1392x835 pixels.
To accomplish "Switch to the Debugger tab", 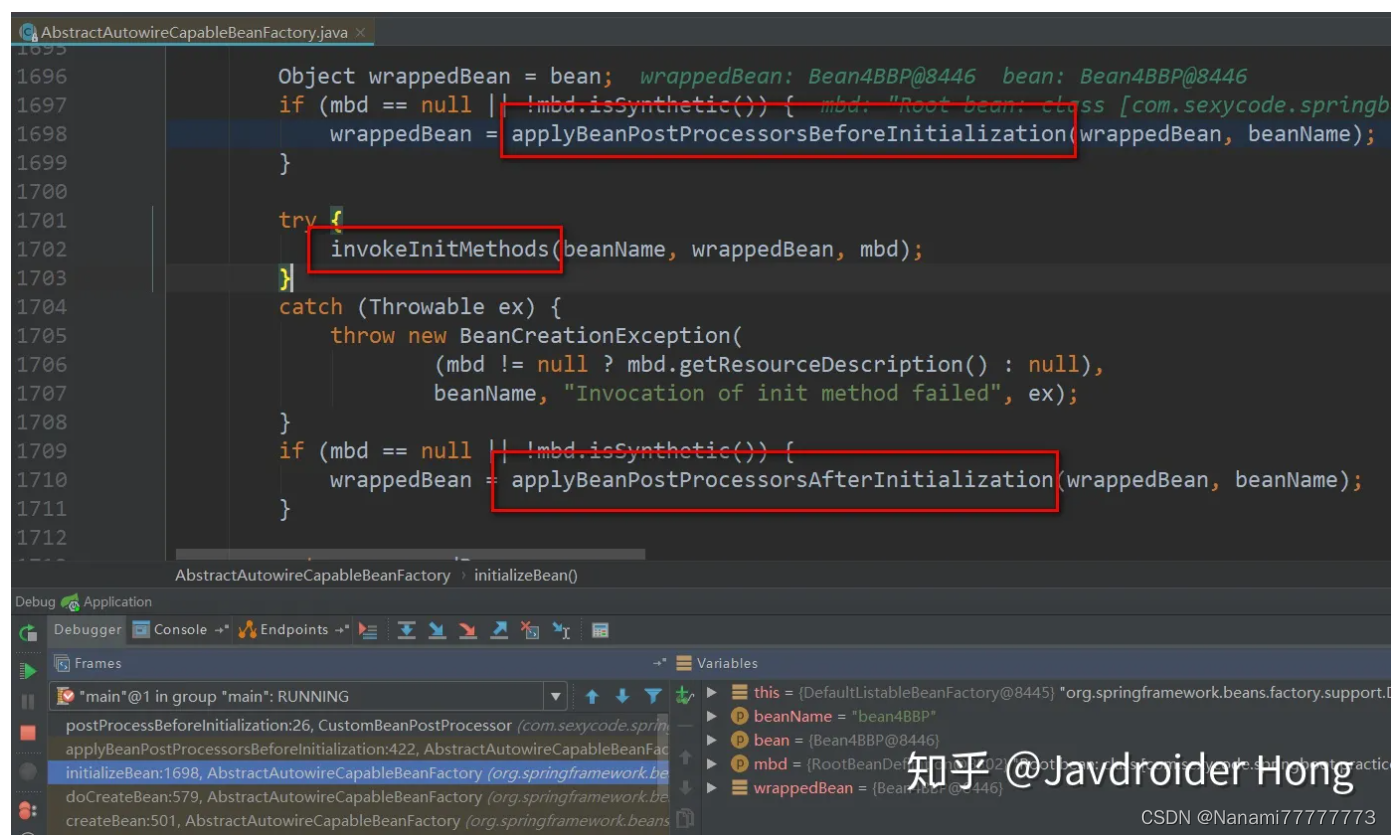I will click(x=87, y=630).
